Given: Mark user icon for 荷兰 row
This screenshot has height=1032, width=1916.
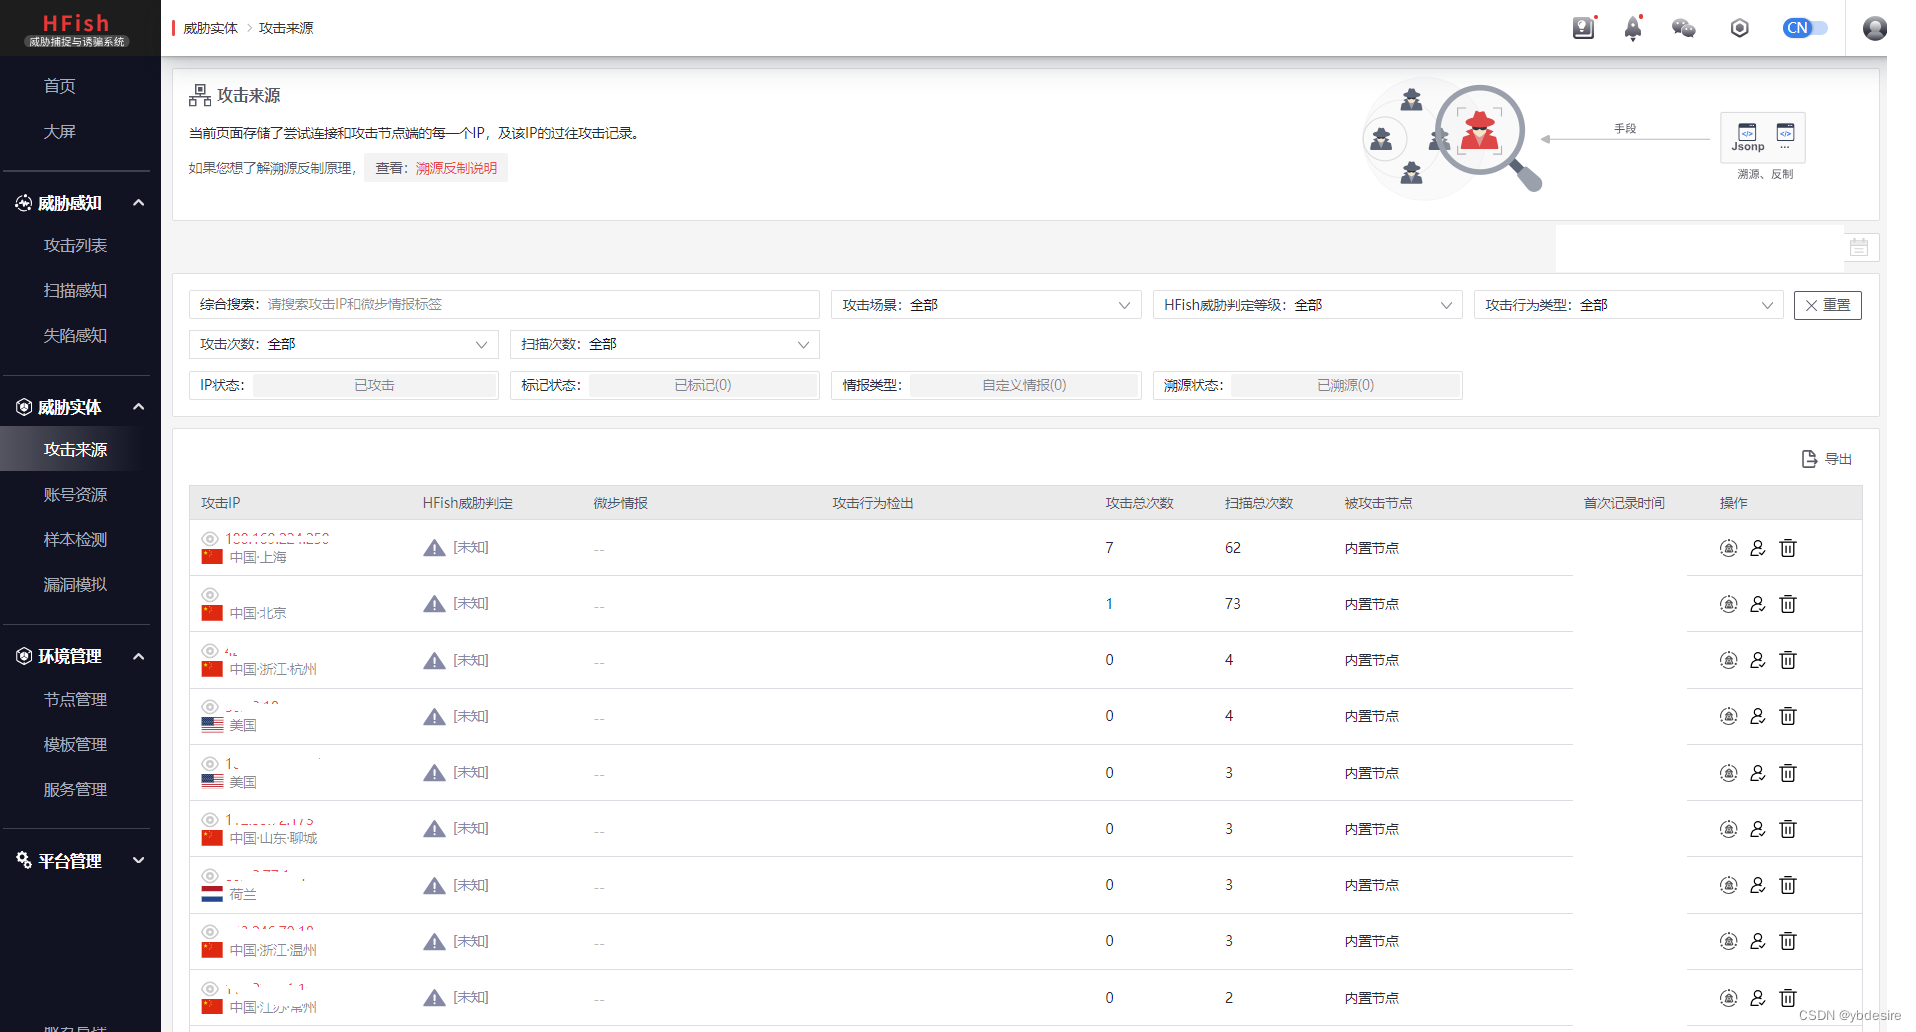Looking at the screenshot, I should pos(1758,885).
